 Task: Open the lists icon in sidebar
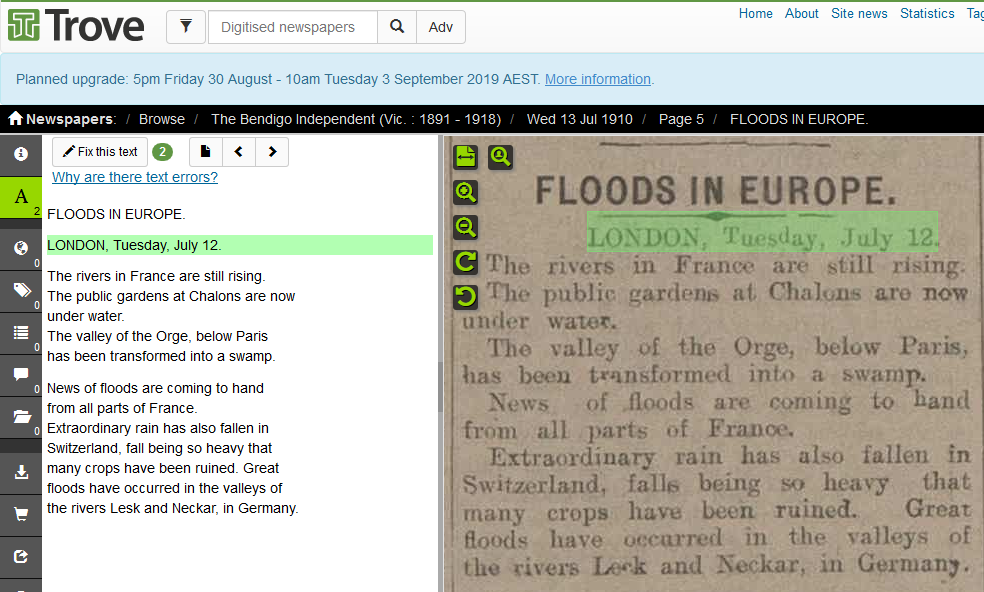coord(20,334)
